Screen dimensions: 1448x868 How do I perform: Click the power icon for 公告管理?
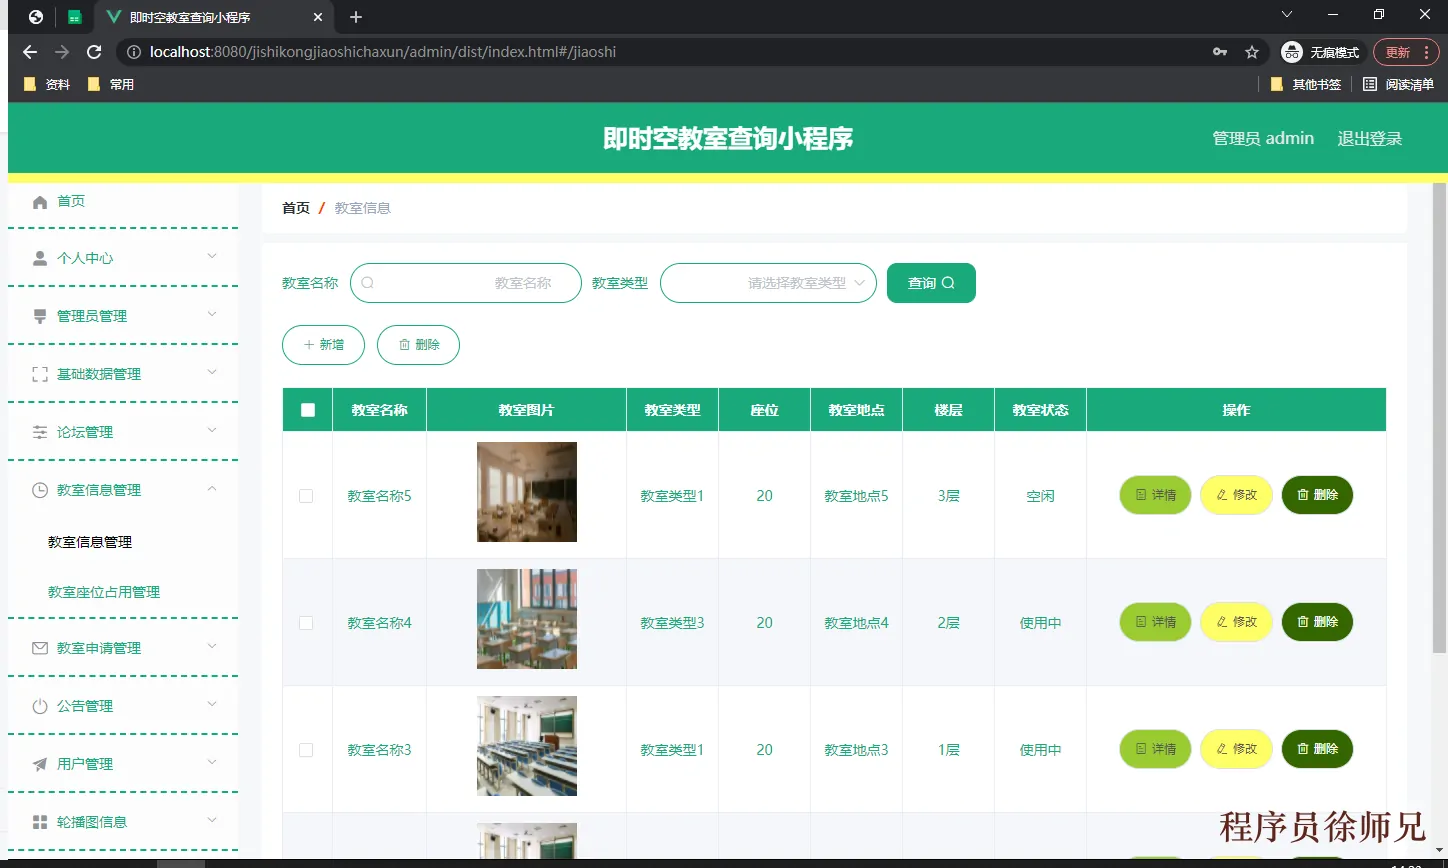tap(40, 706)
